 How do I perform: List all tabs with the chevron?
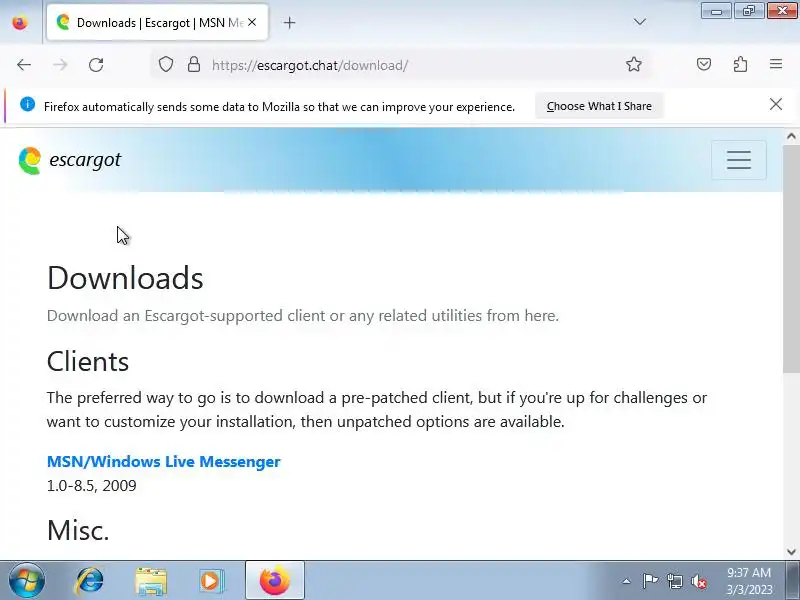[x=639, y=22]
